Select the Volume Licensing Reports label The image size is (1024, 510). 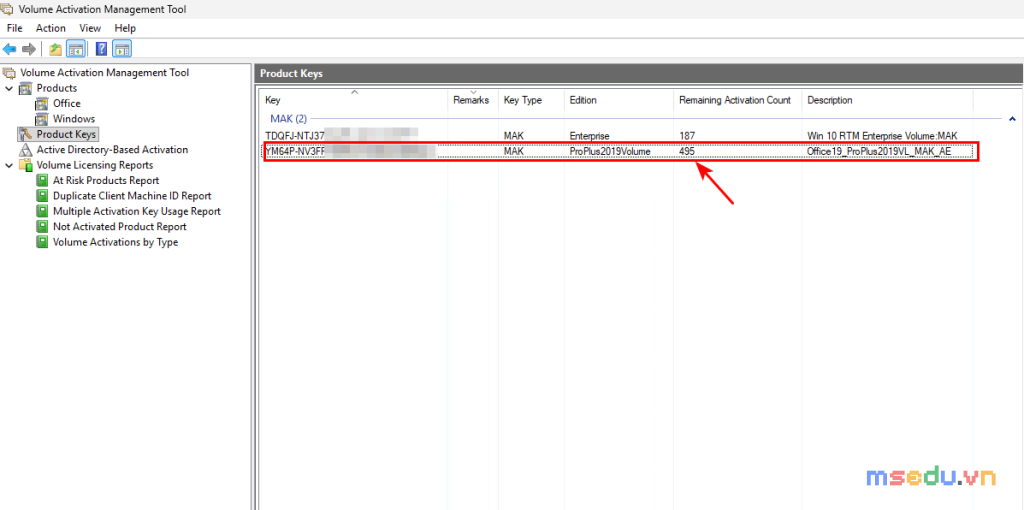95,165
